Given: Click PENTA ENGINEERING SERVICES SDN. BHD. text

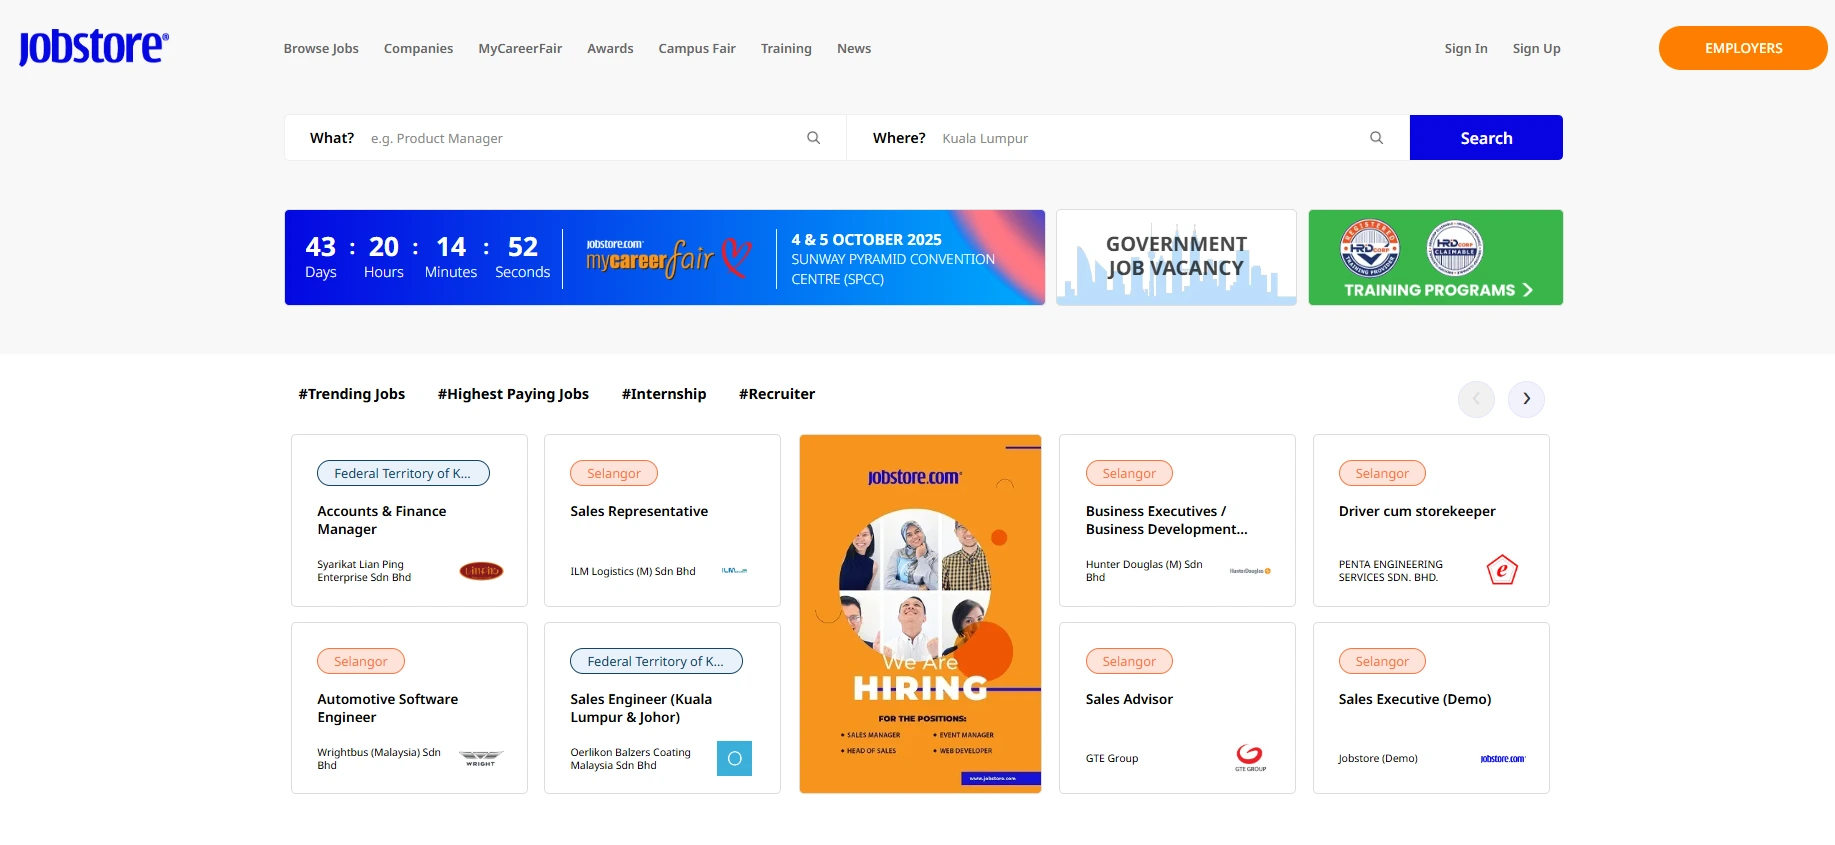Looking at the screenshot, I should (x=1391, y=571).
